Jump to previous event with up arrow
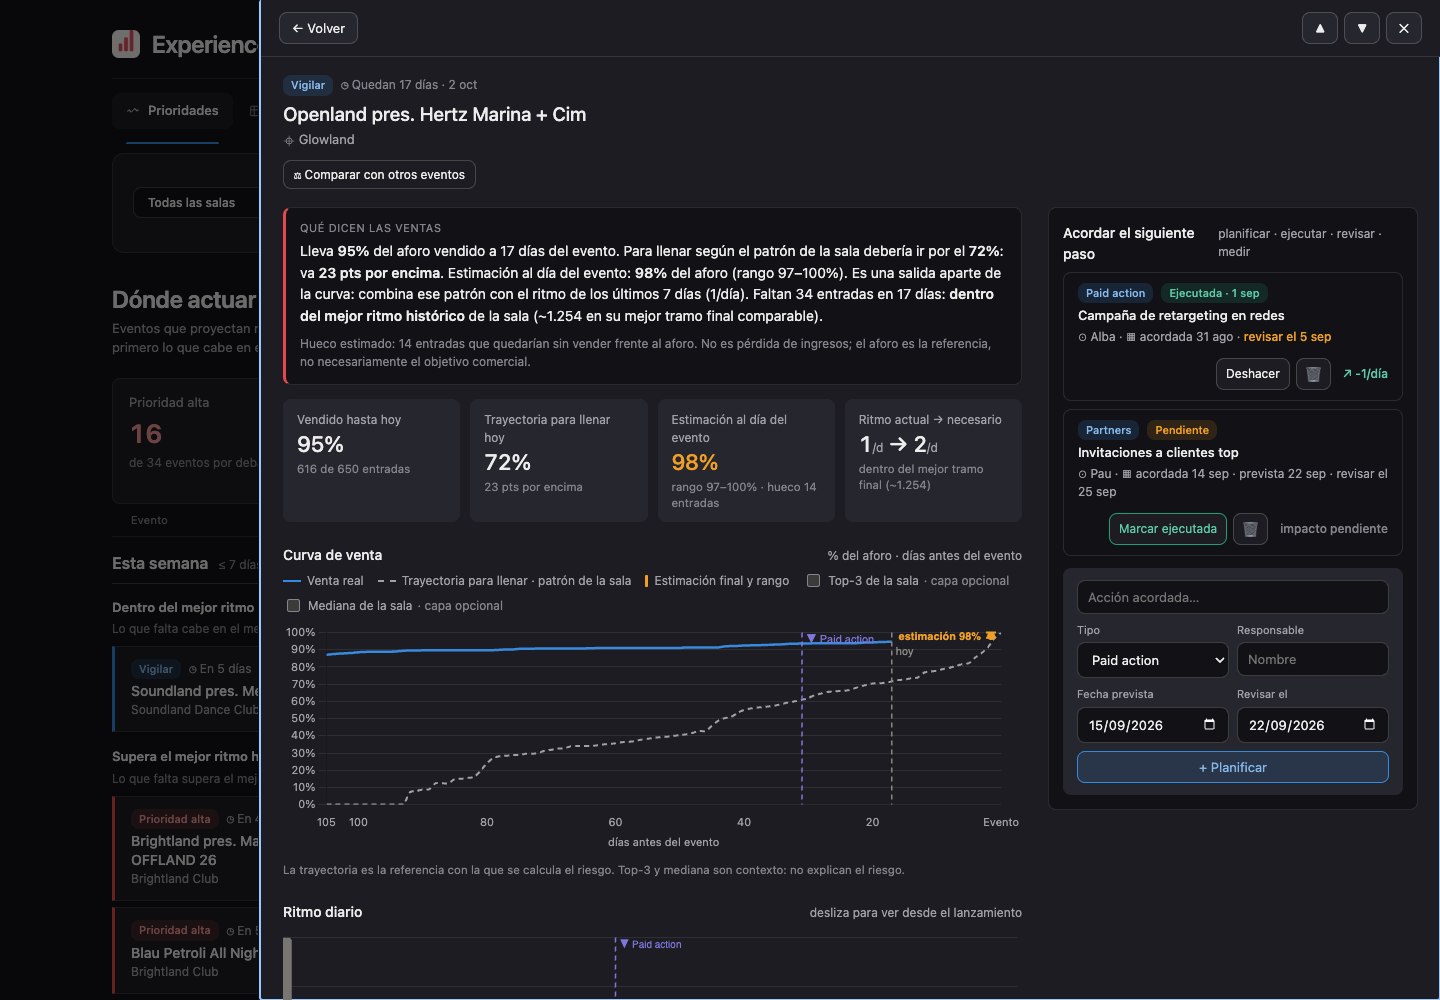Screen dimensions: 1440x1000 click(x=1320, y=28)
